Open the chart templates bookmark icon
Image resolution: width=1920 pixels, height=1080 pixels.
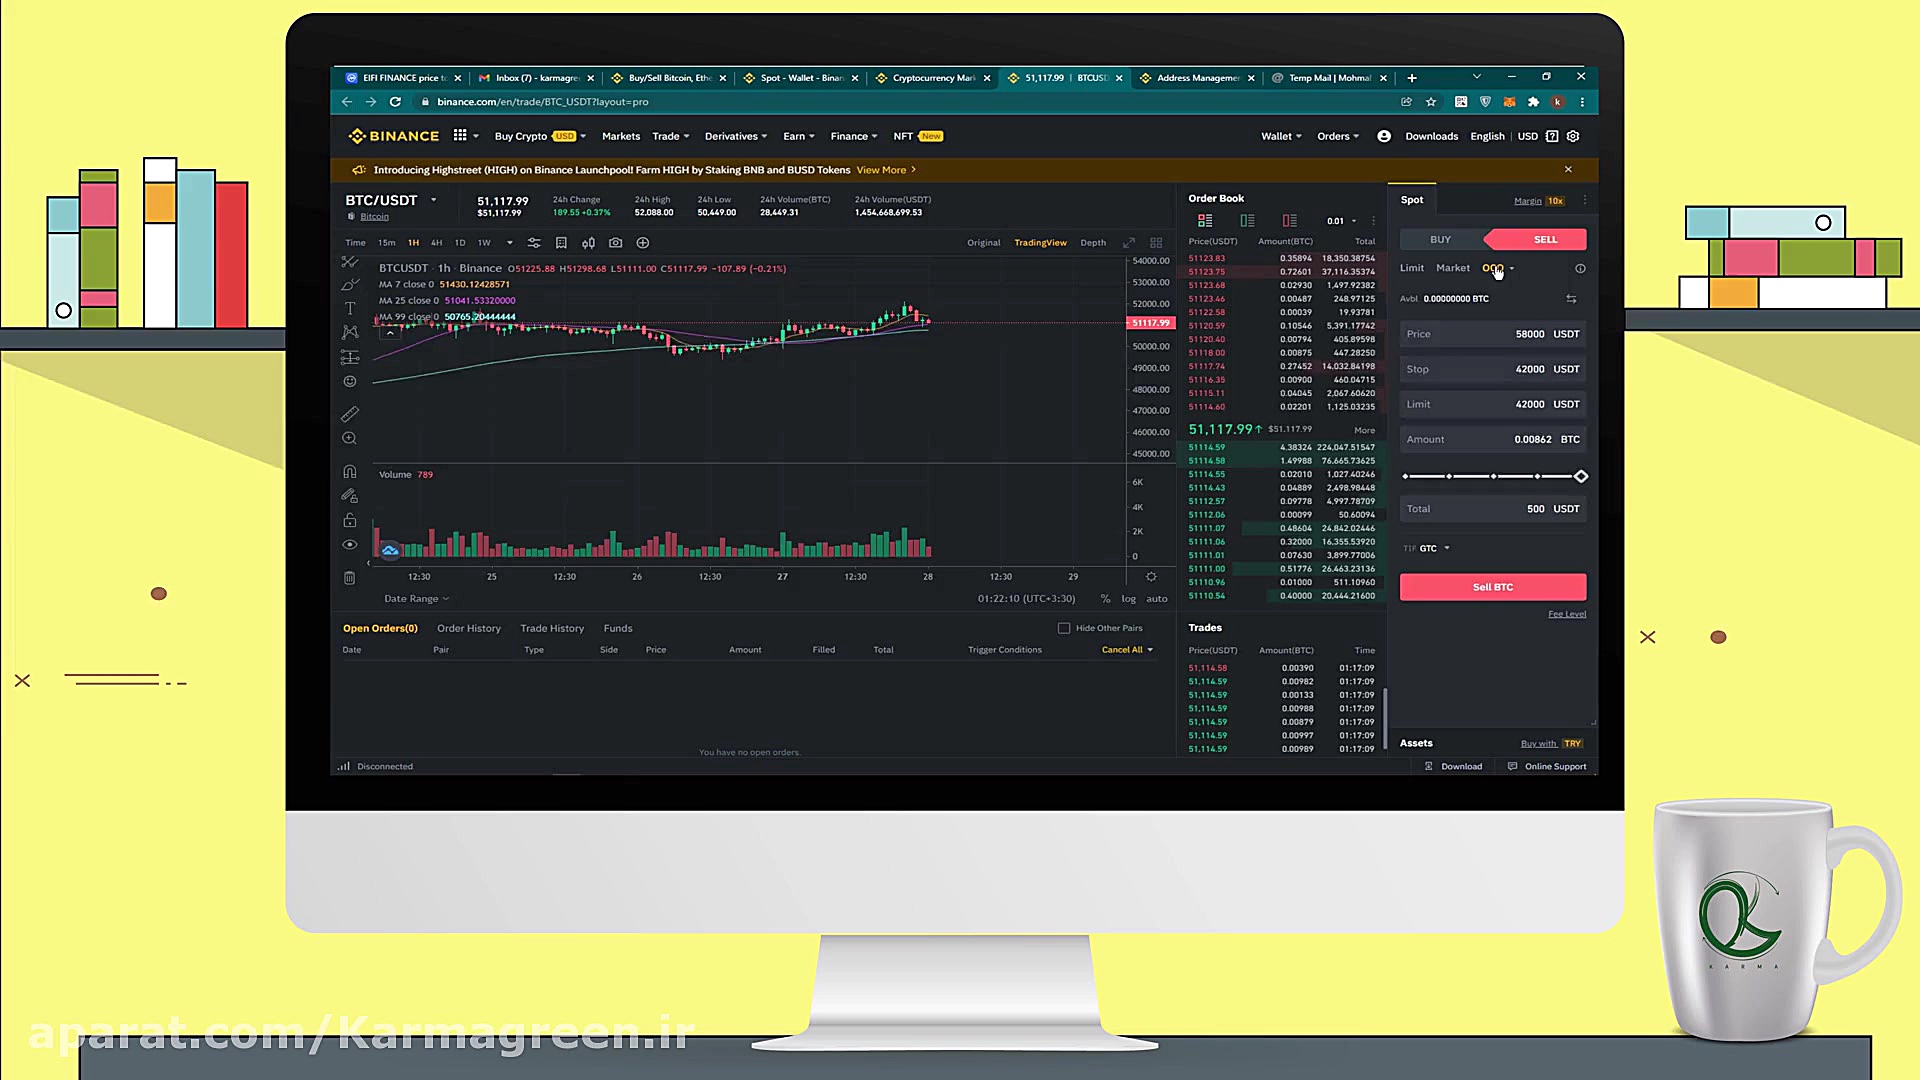[x=561, y=243]
